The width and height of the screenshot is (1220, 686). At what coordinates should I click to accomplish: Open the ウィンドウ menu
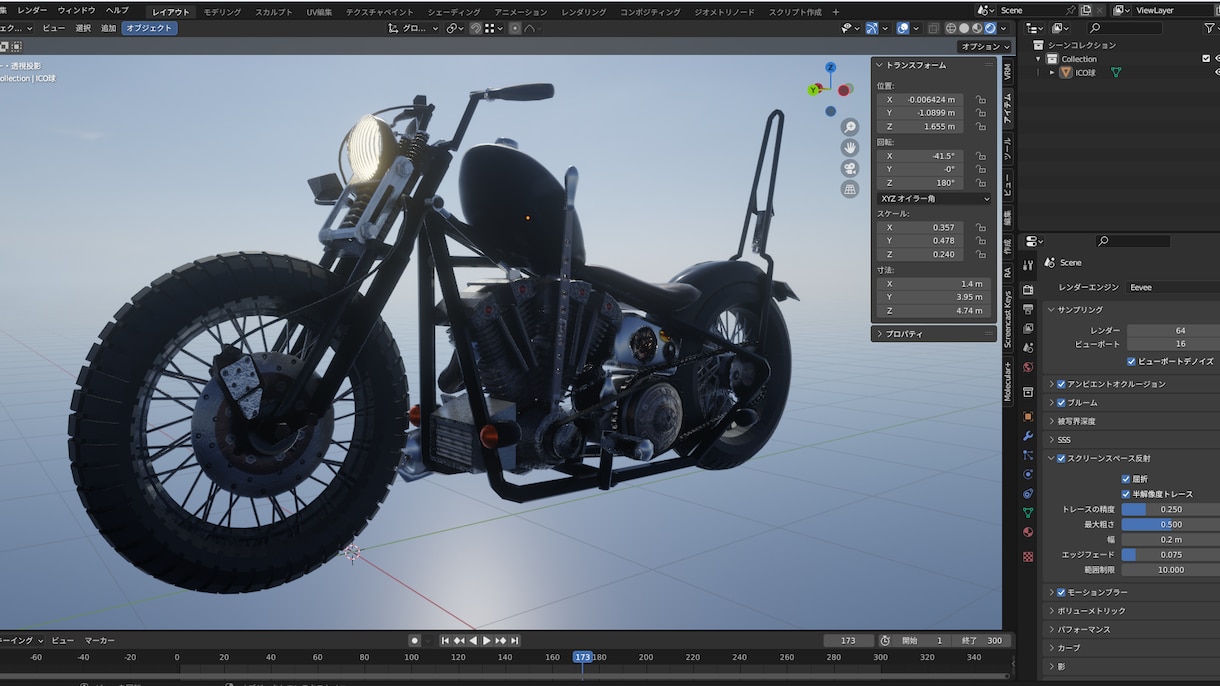tap(76, 10)
